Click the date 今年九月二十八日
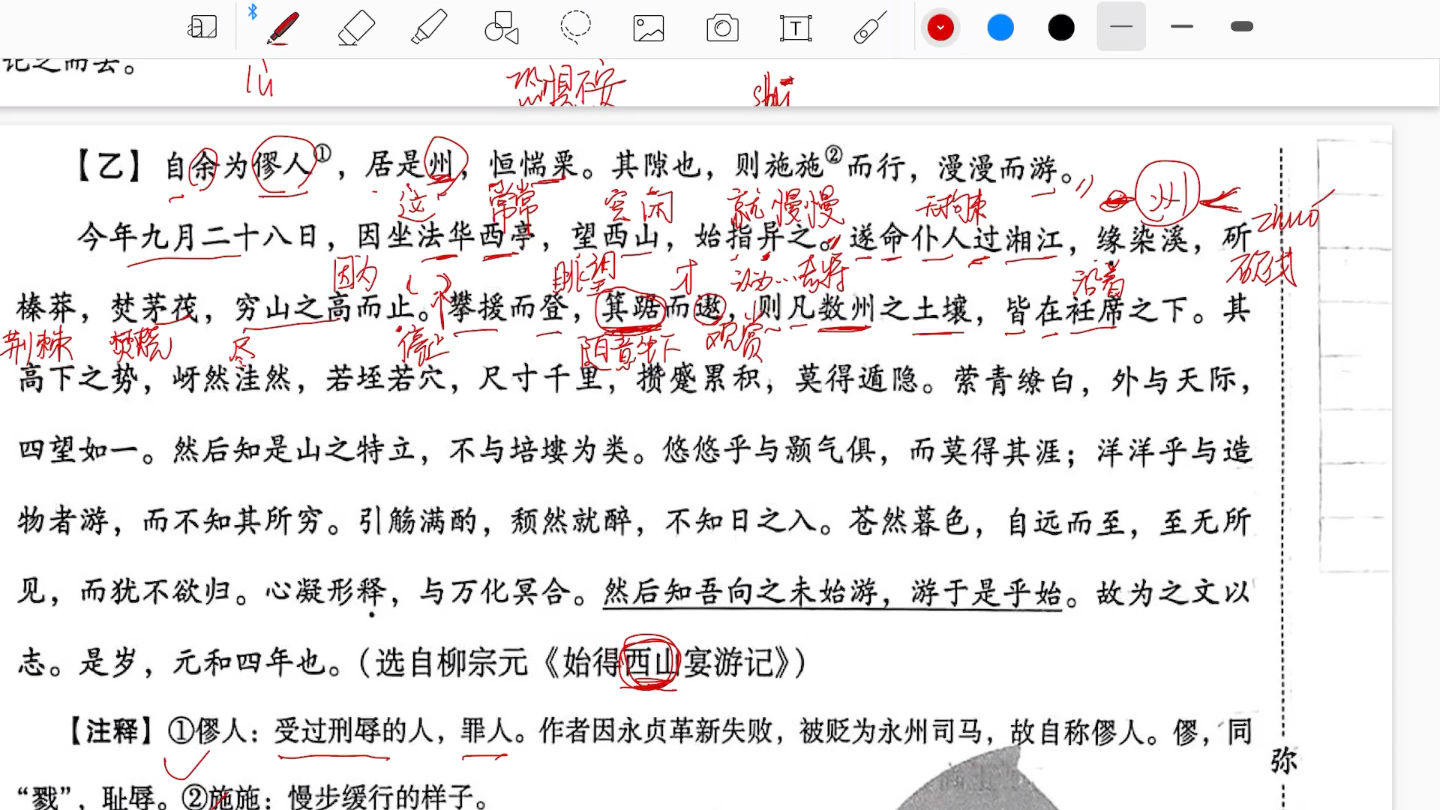Screen dimensions: 1440x810 198,238
